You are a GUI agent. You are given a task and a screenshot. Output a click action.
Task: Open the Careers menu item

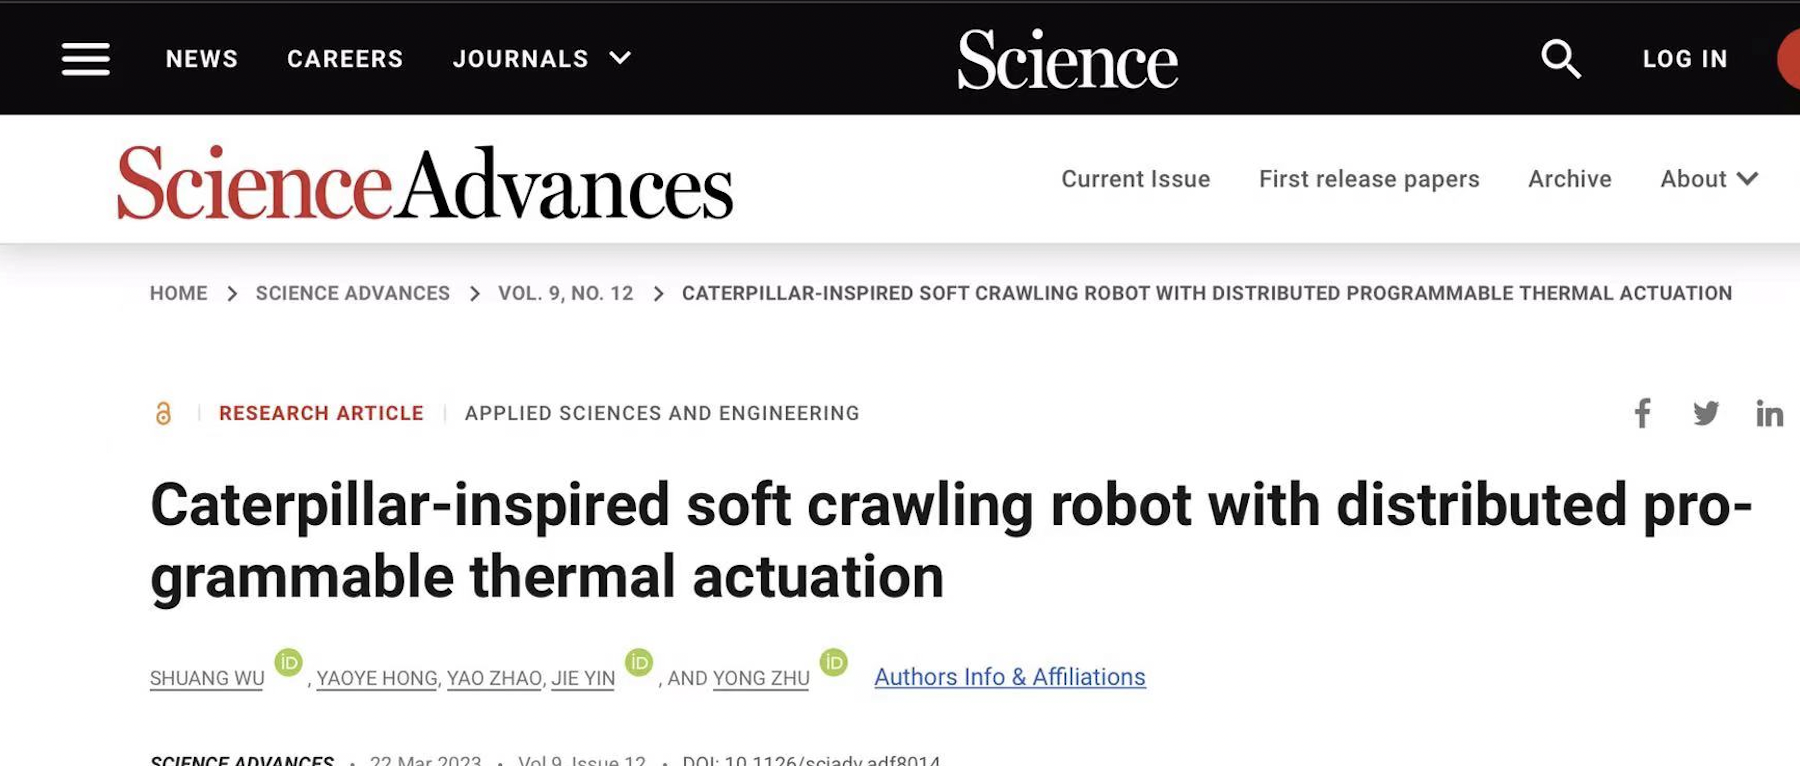(x=345, y=59)
